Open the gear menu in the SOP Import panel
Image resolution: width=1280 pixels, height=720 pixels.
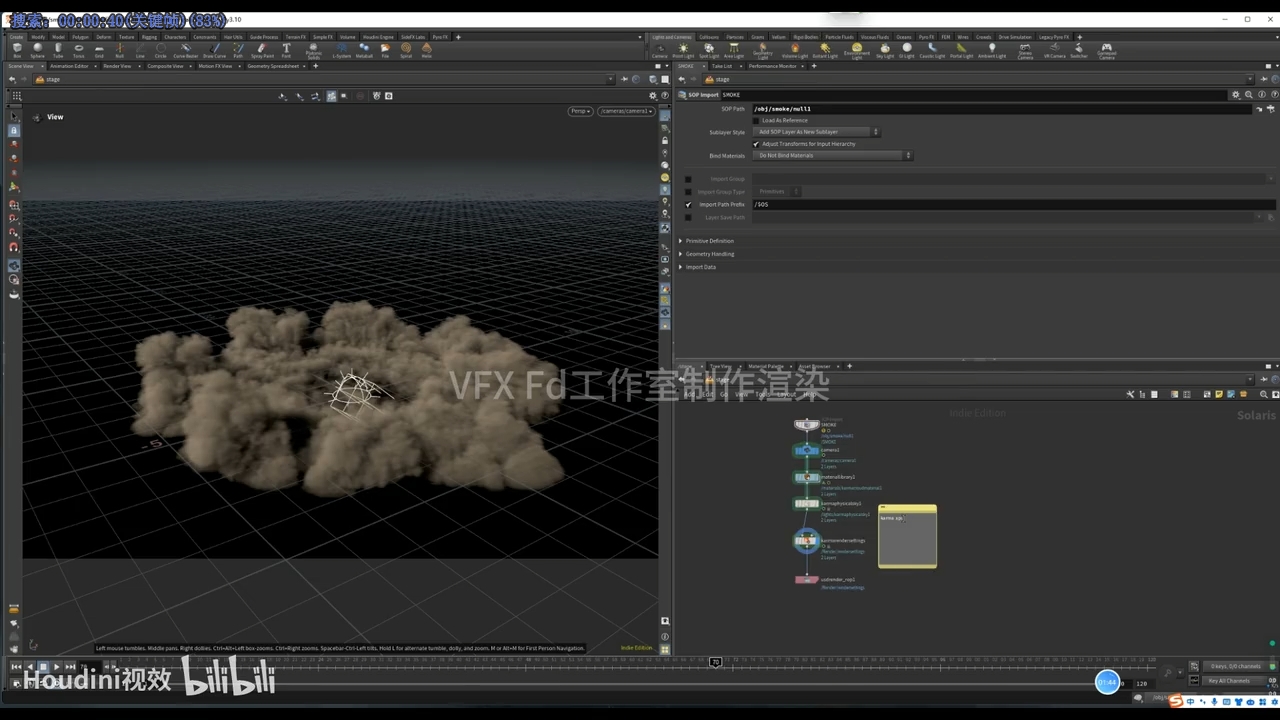1236,95
